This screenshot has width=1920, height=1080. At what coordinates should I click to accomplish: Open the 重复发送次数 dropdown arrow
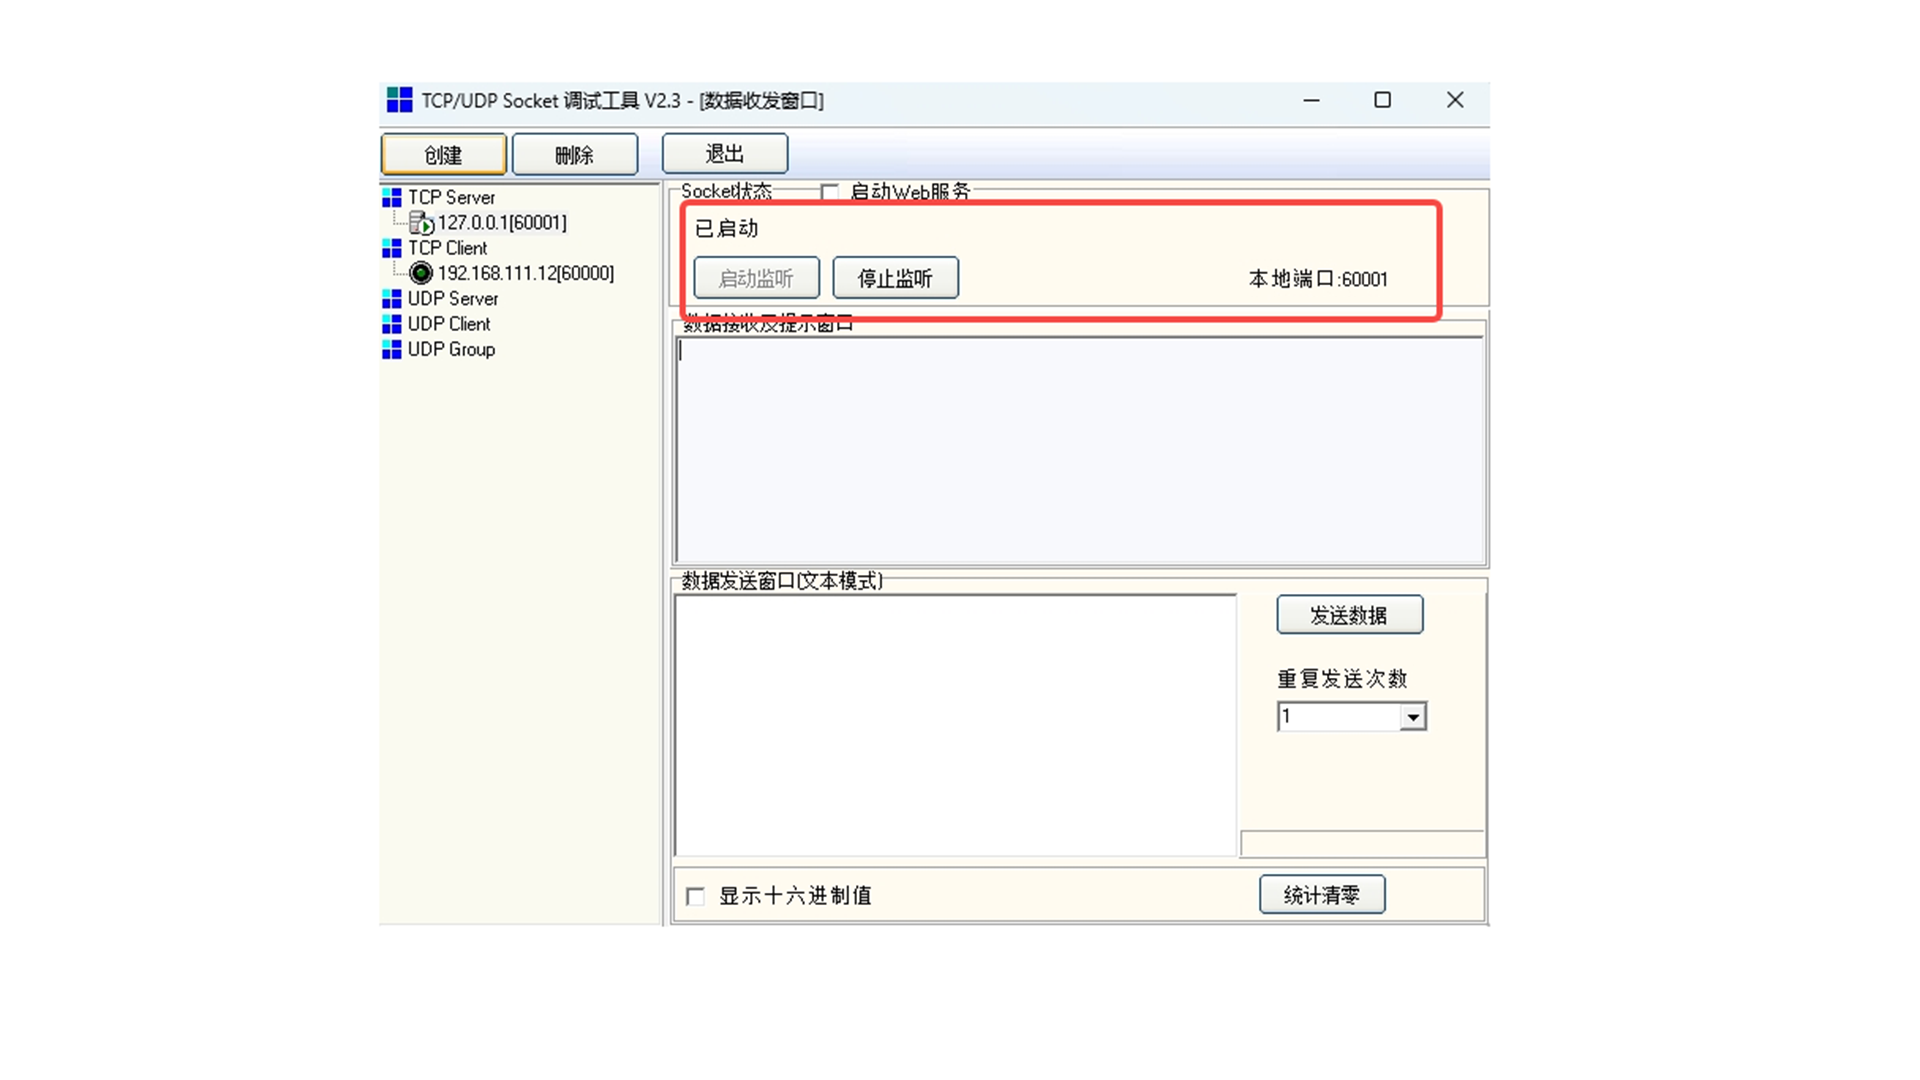pos(1412,717)
